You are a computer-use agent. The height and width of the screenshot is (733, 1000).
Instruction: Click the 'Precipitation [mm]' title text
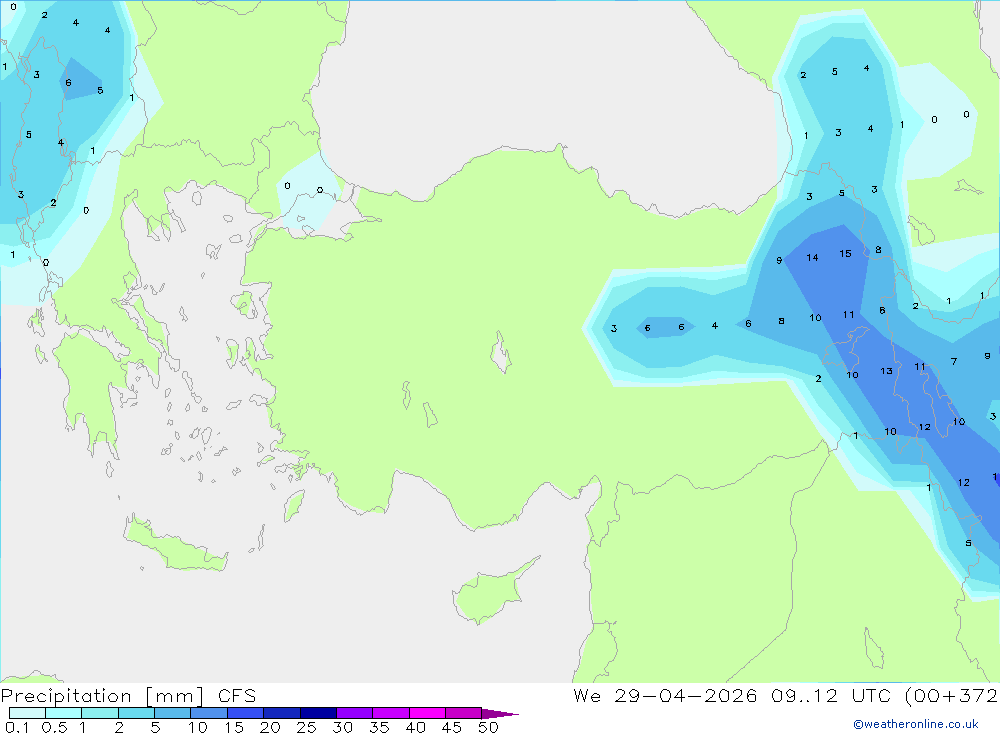coord(103,696)
